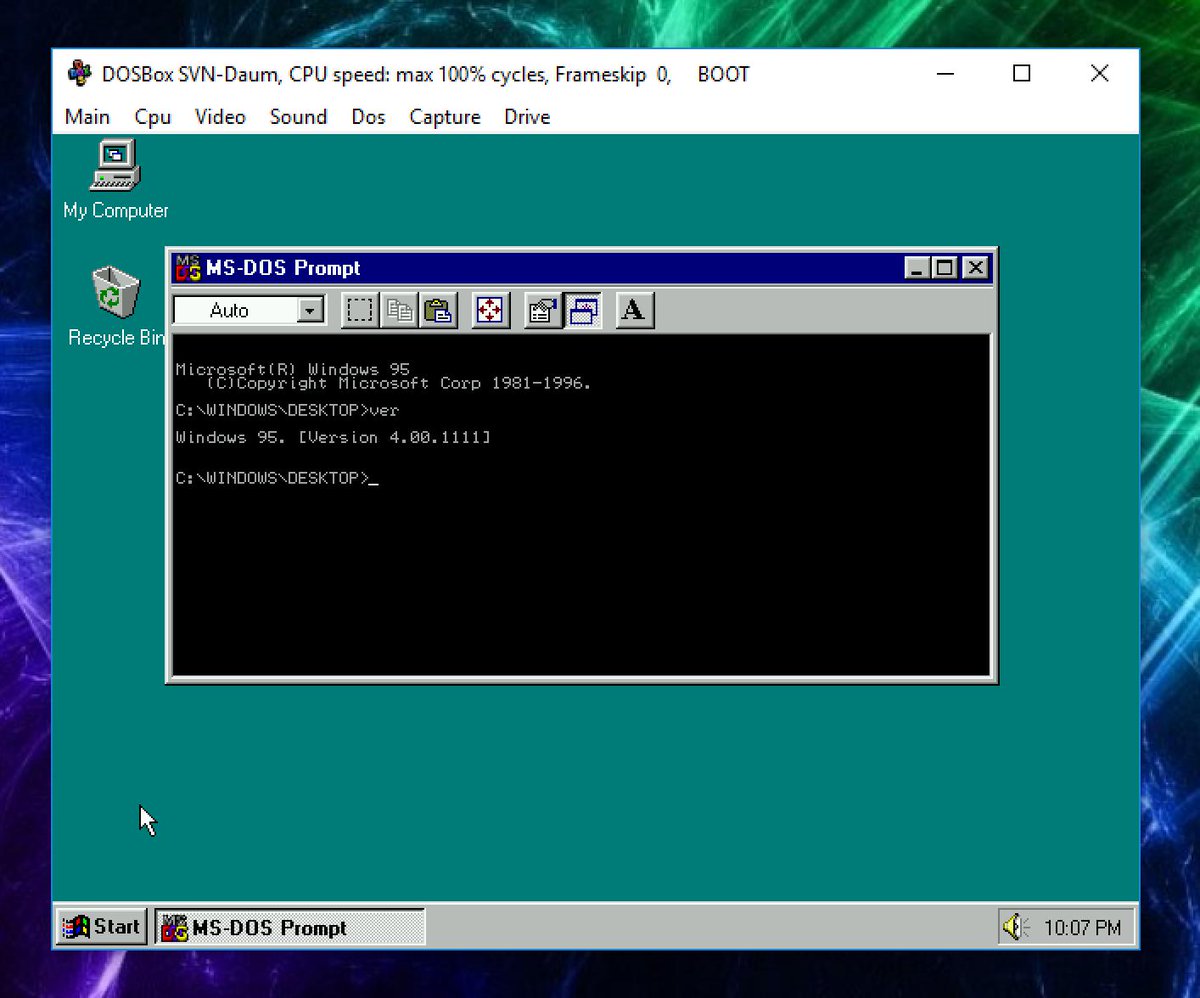This screenshot has width=1200, height=998.
Task: Click the 'ver' command line text
Action: (x=385, y=410)
